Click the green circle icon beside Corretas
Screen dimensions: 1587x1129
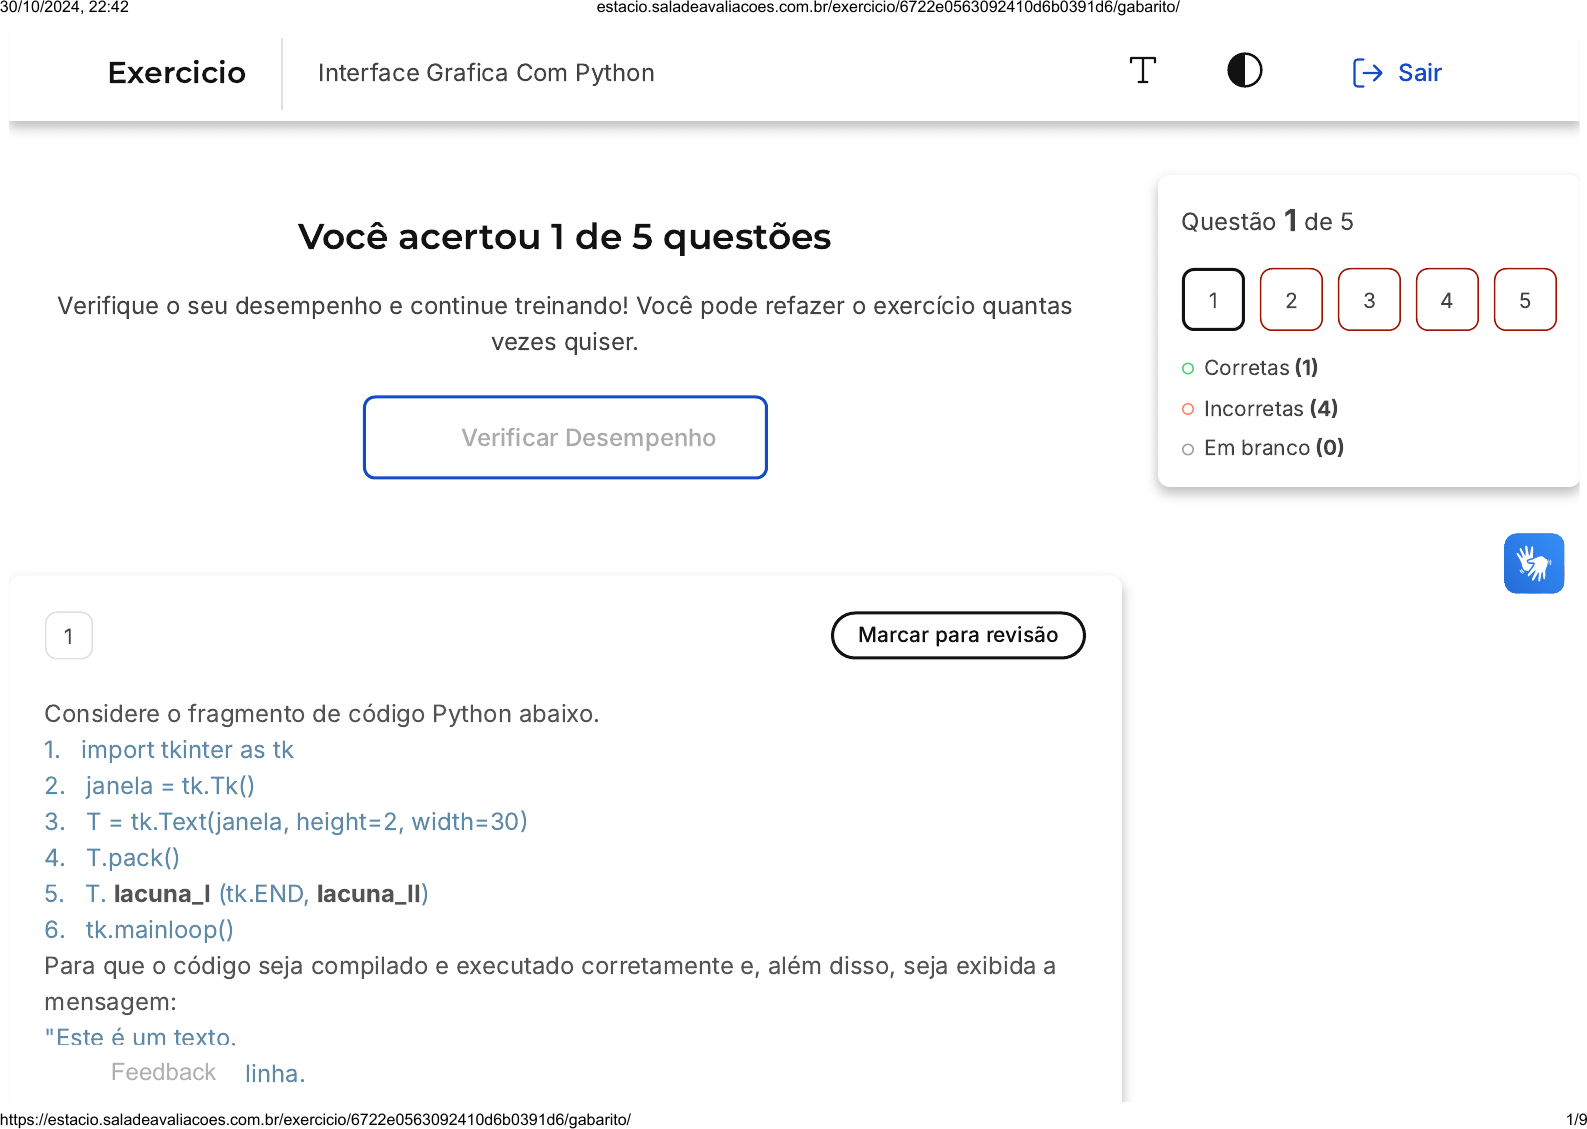pyautogui.click(x=1188, y=369)
